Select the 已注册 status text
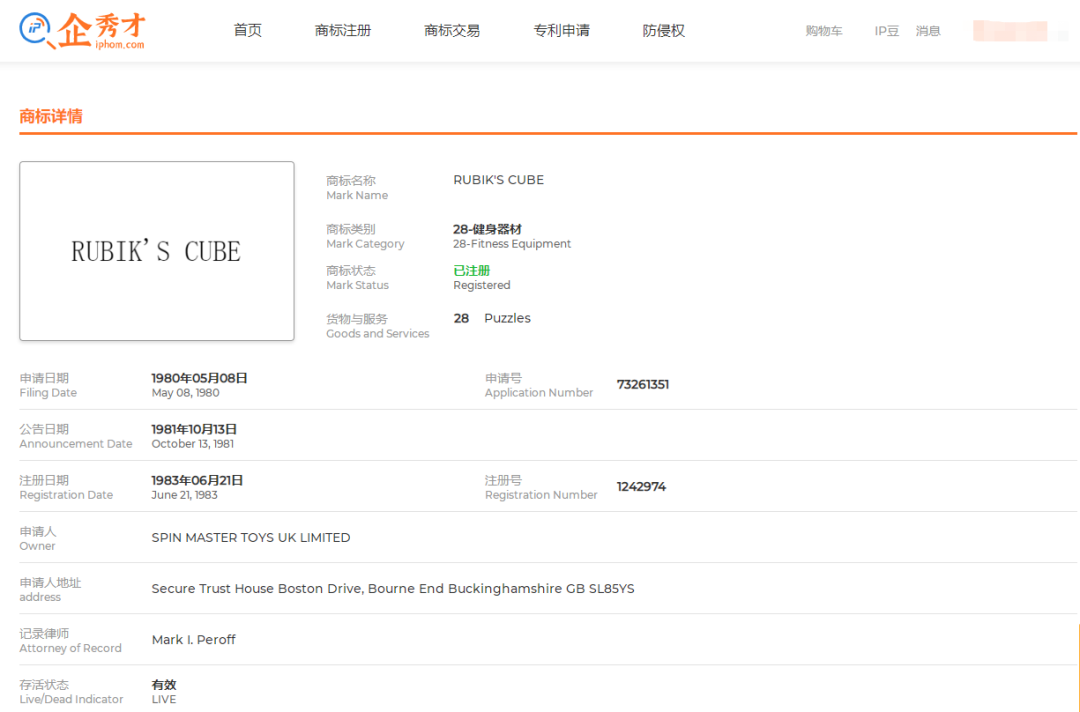1080x712 pixels. (471, 271)
